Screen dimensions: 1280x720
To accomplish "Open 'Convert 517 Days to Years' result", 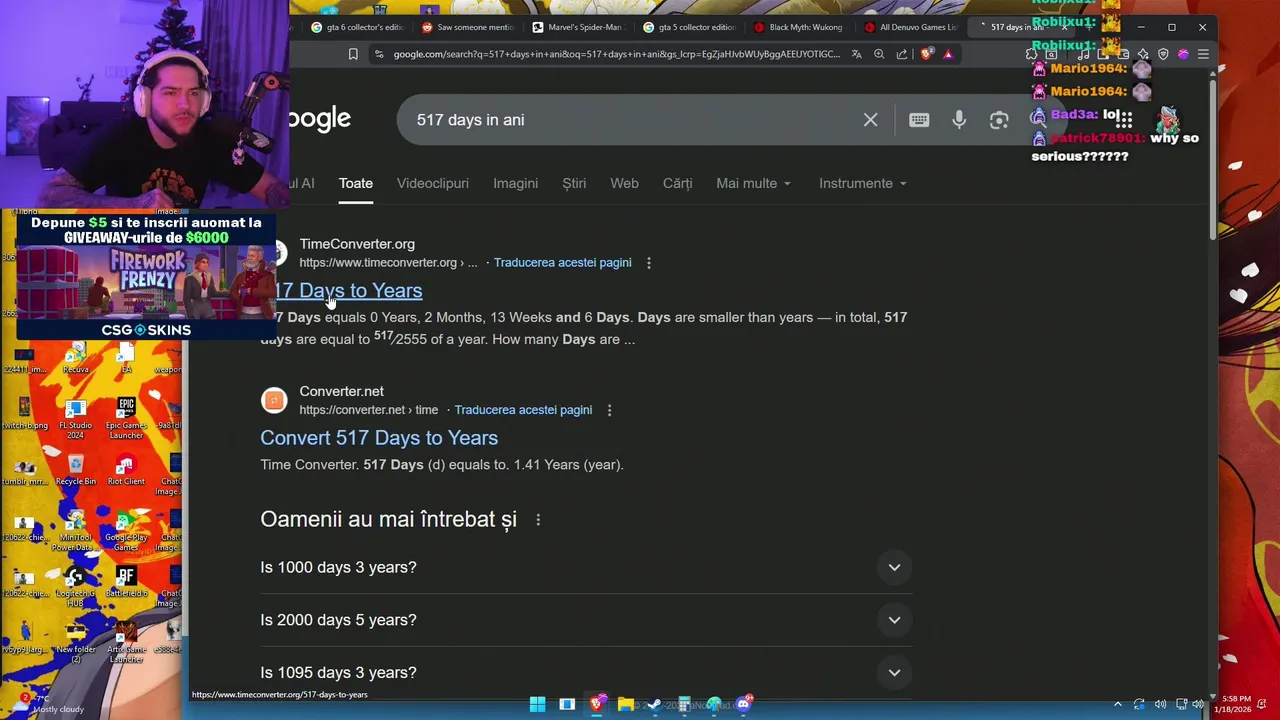I will point(379,438).
